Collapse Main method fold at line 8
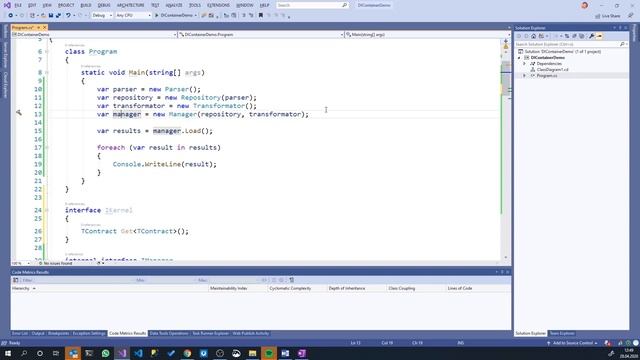Screen dimensions: 640x360 (x=47, y=72)
